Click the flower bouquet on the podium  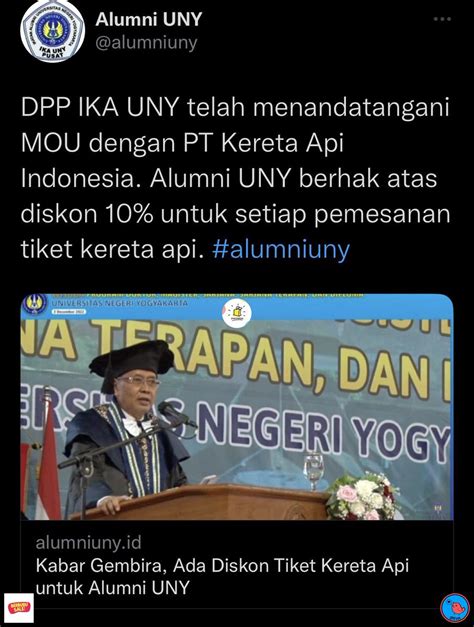coord(363,496)
